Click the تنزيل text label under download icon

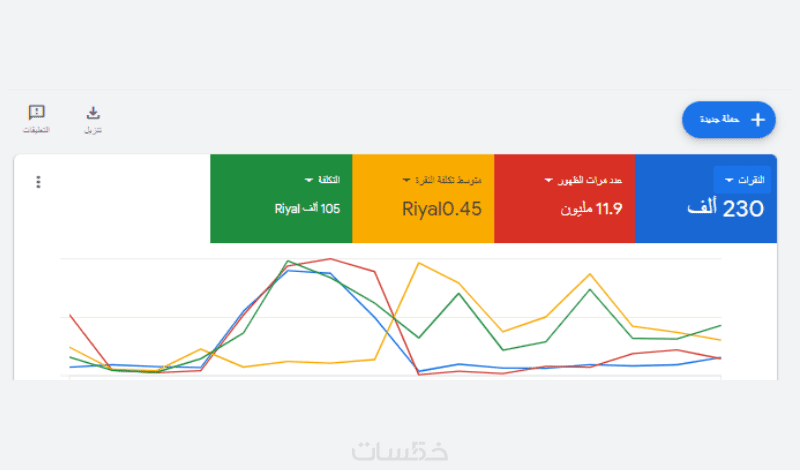[x=93, y=130]
